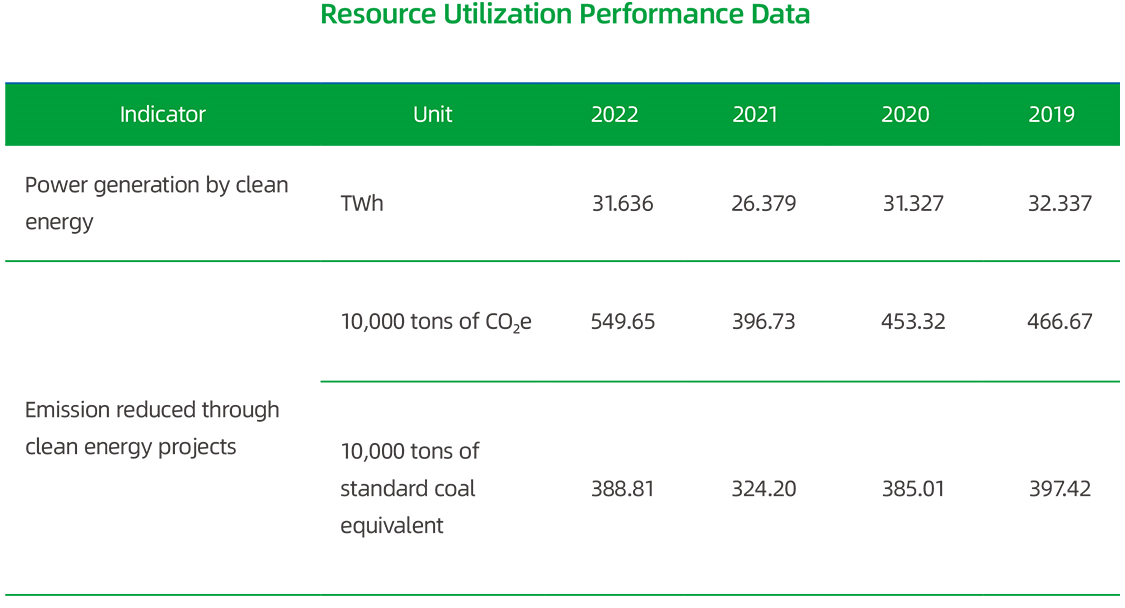The height and width of the screenshot is (608, 1125).
Task: Select the 453.32 value under 2020
Action: point(914,322)
